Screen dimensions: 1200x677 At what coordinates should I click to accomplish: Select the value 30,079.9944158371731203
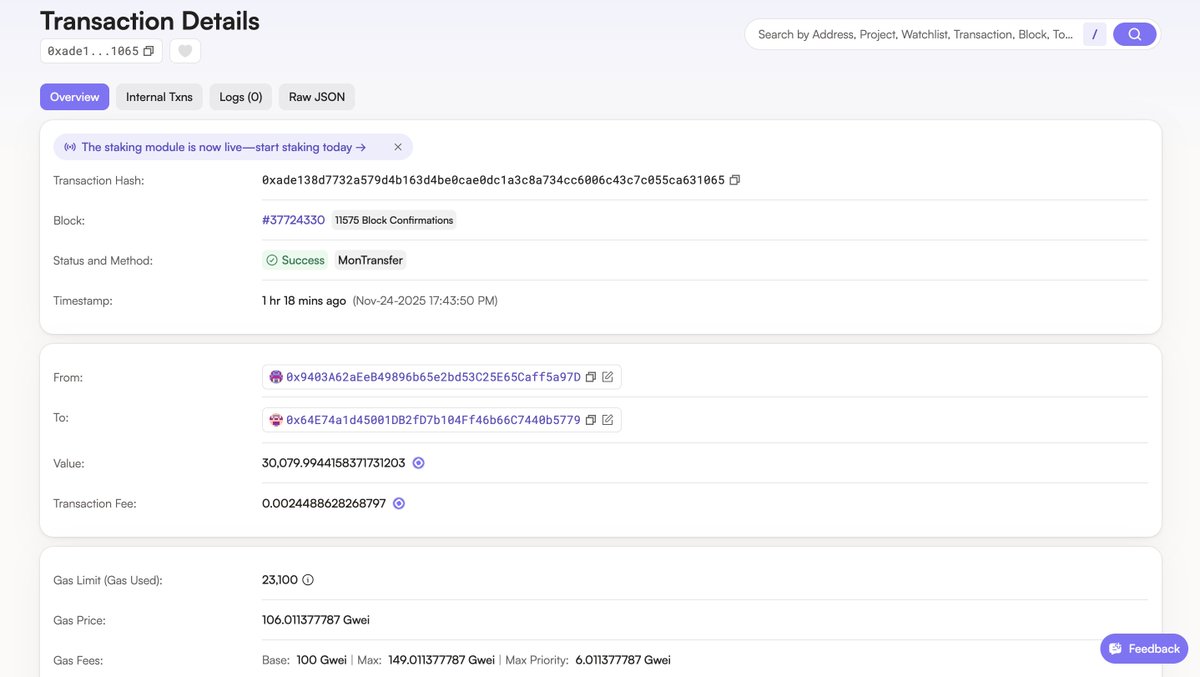(334, 463)
